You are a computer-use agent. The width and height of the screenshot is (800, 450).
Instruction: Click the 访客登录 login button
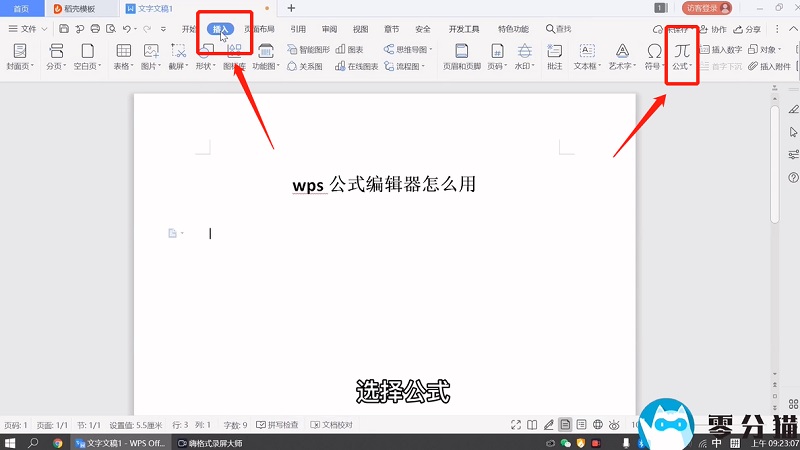pyautogui.click(x=707, y=8)
